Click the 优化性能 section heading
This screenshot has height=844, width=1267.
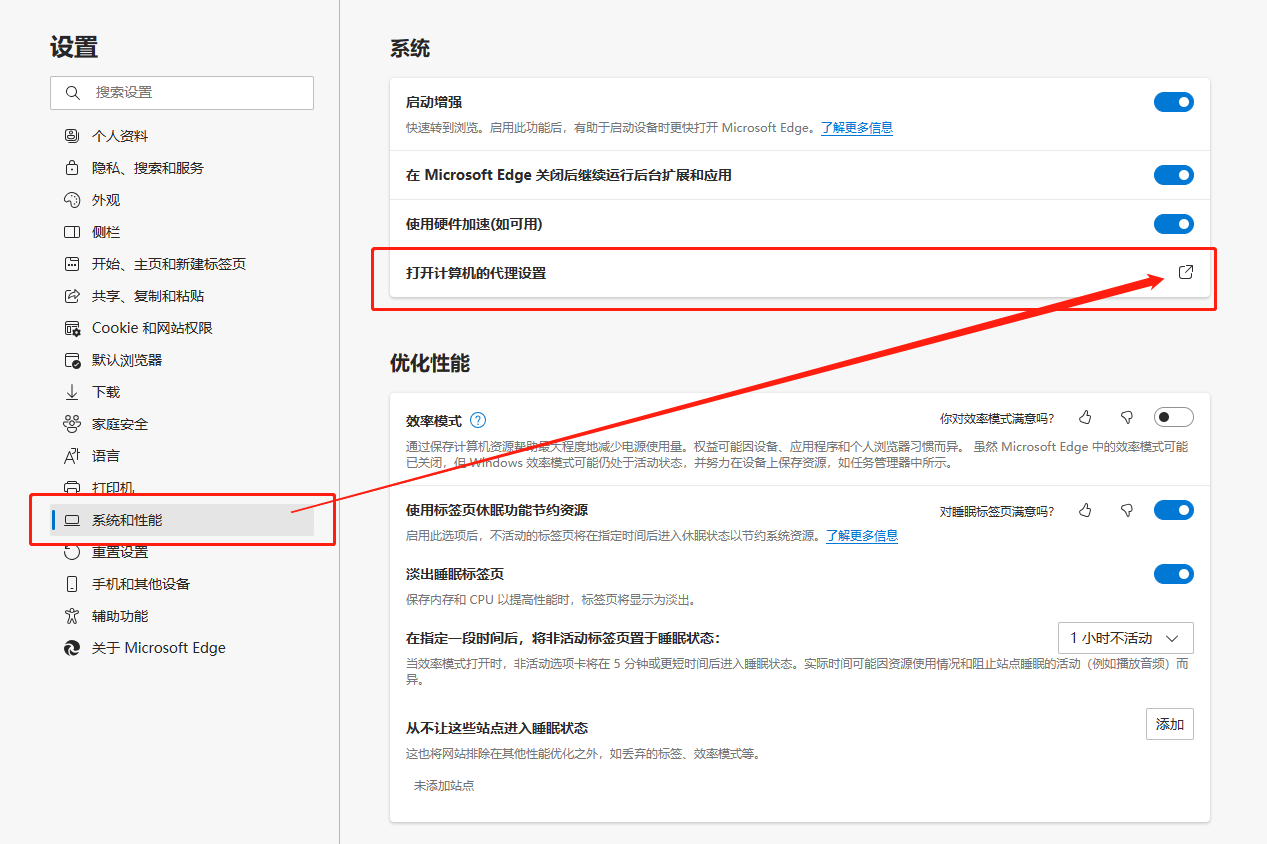pos(430,363)
